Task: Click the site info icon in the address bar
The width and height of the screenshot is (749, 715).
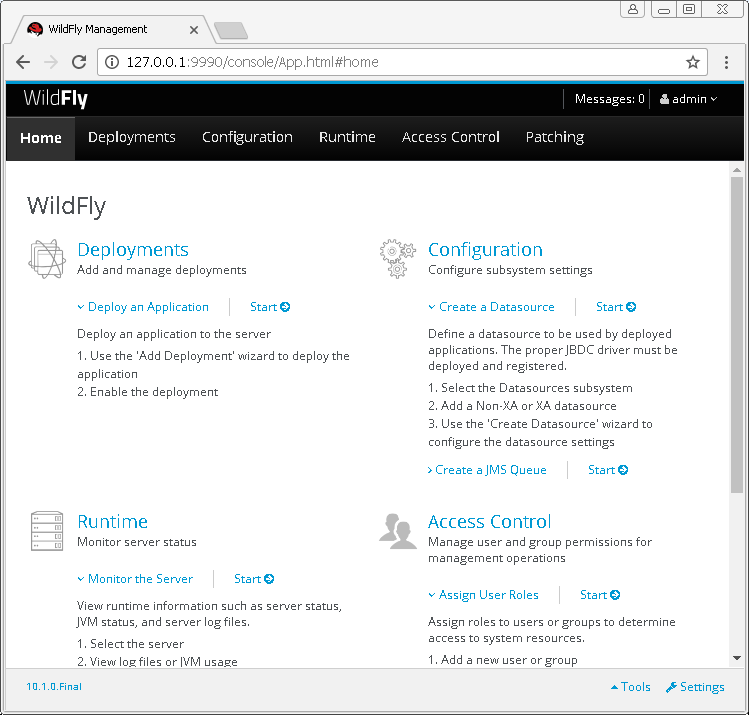Action: (112, 62)
